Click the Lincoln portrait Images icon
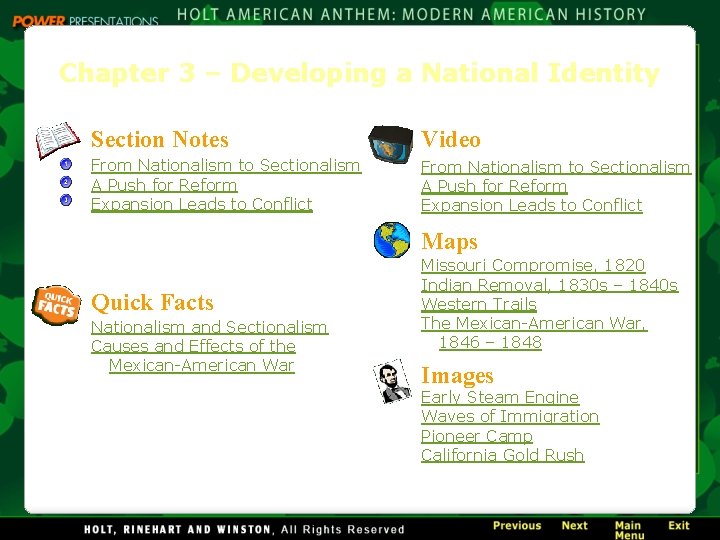This screenshot has width=720, height=540. tap(392, 381)
